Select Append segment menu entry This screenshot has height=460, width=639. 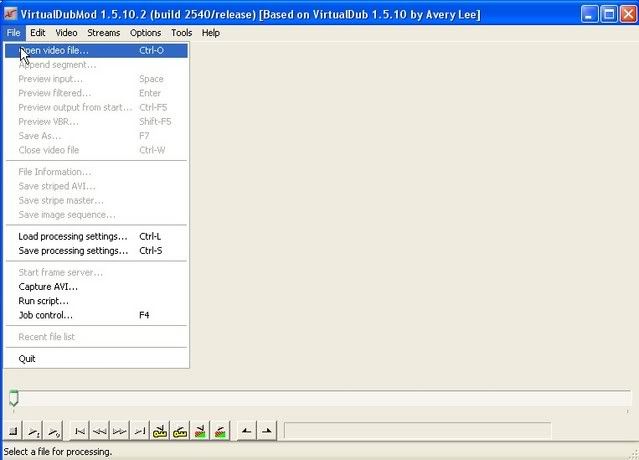coord(97,65)
